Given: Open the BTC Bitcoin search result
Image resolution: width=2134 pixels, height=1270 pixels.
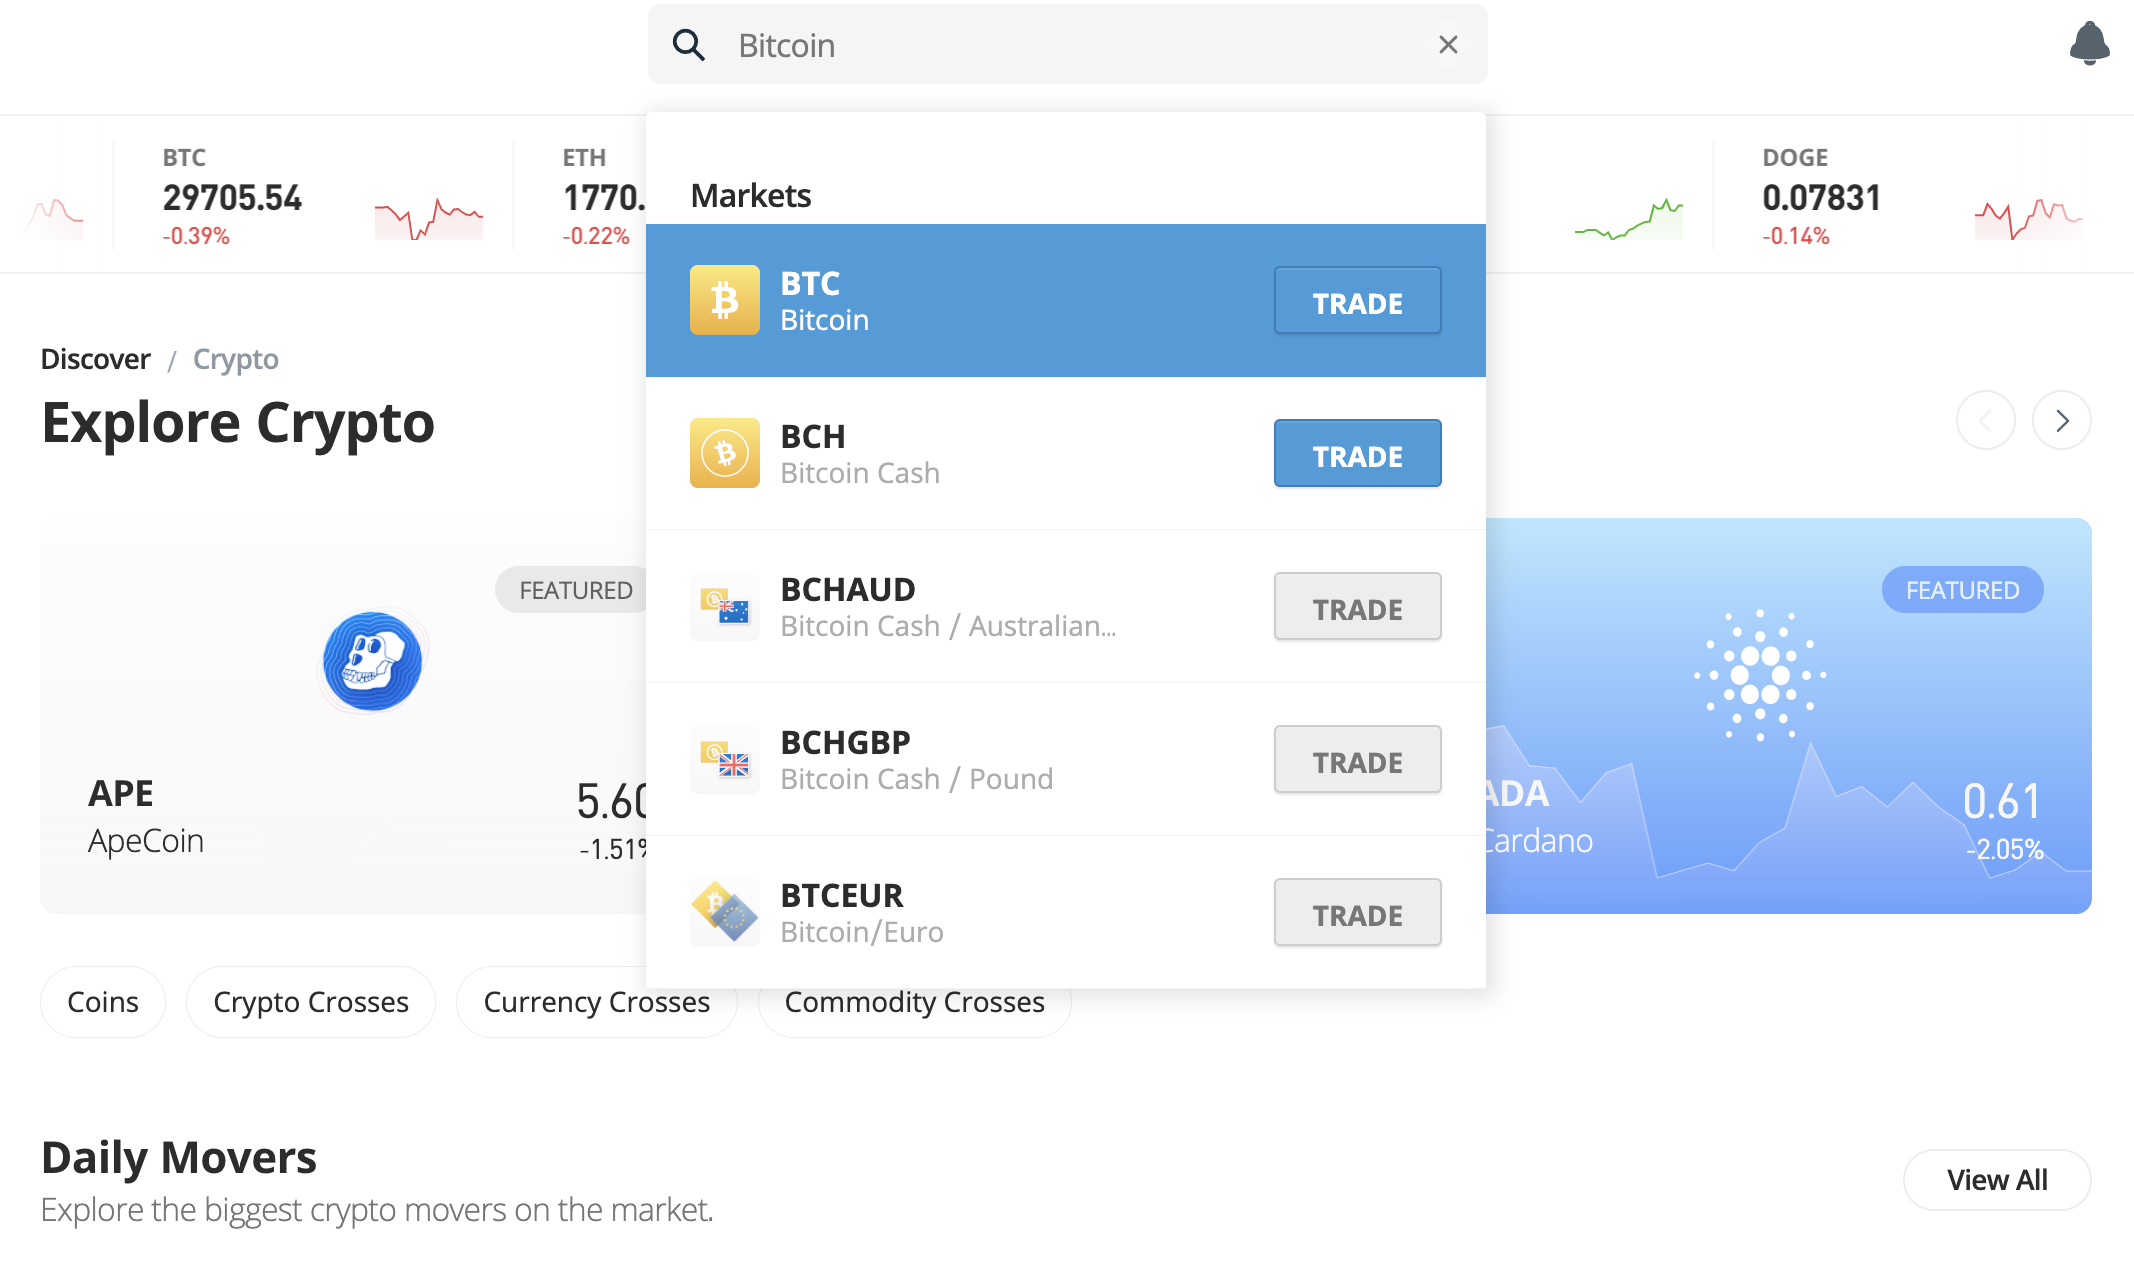Looking at the screenshot, I should point(1065,300).
